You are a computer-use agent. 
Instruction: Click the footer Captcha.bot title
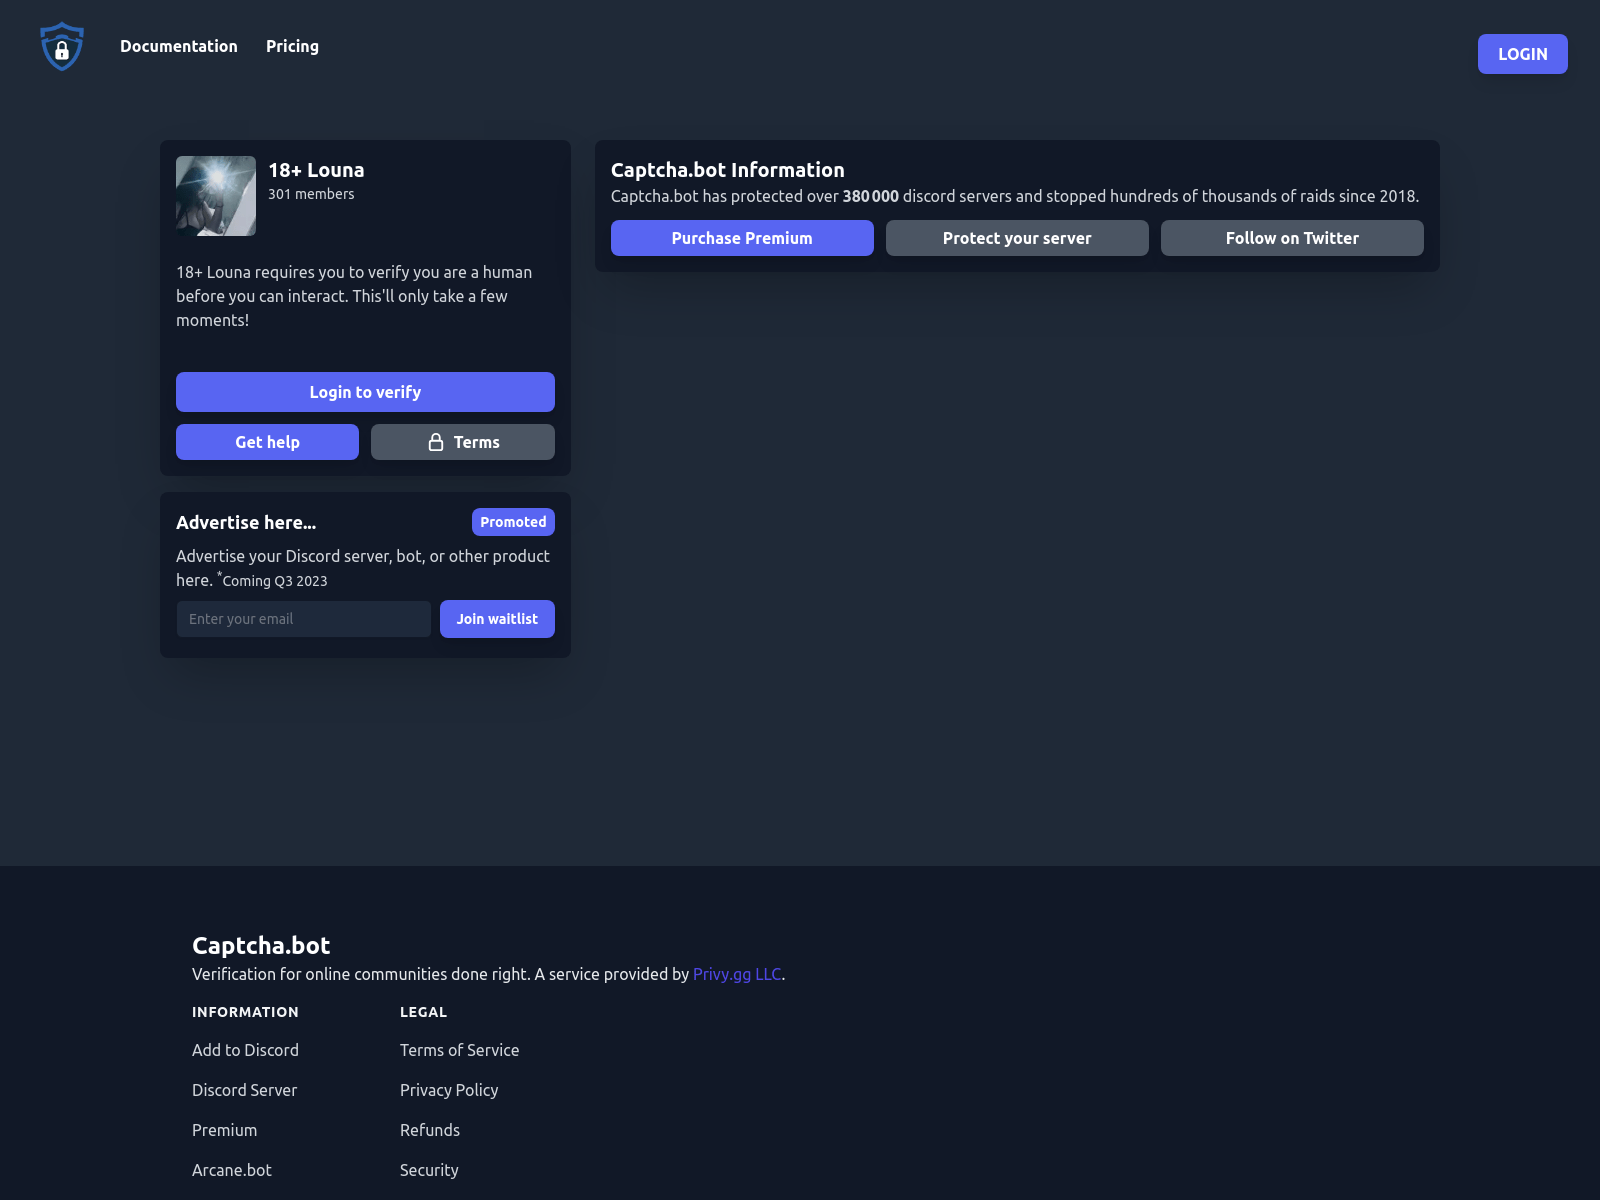click(261, 945)
